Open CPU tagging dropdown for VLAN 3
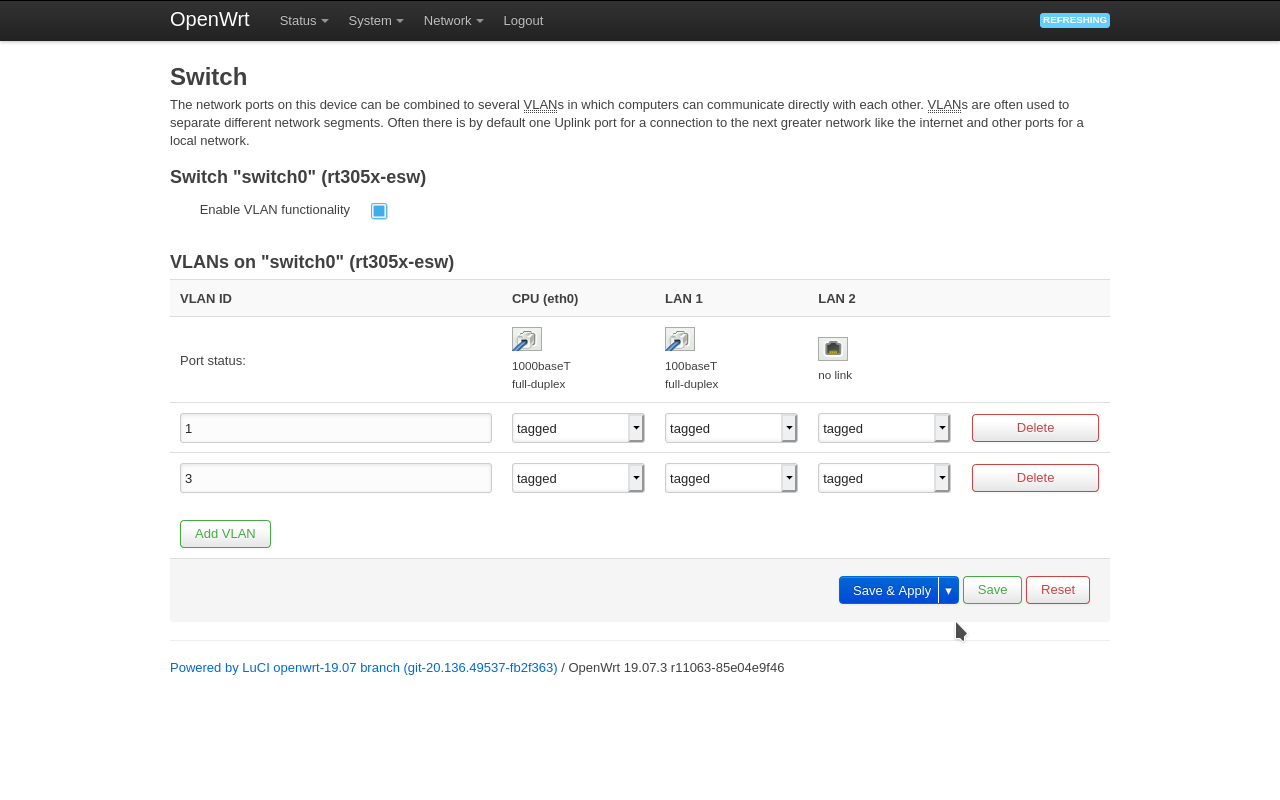 [578, 478]
